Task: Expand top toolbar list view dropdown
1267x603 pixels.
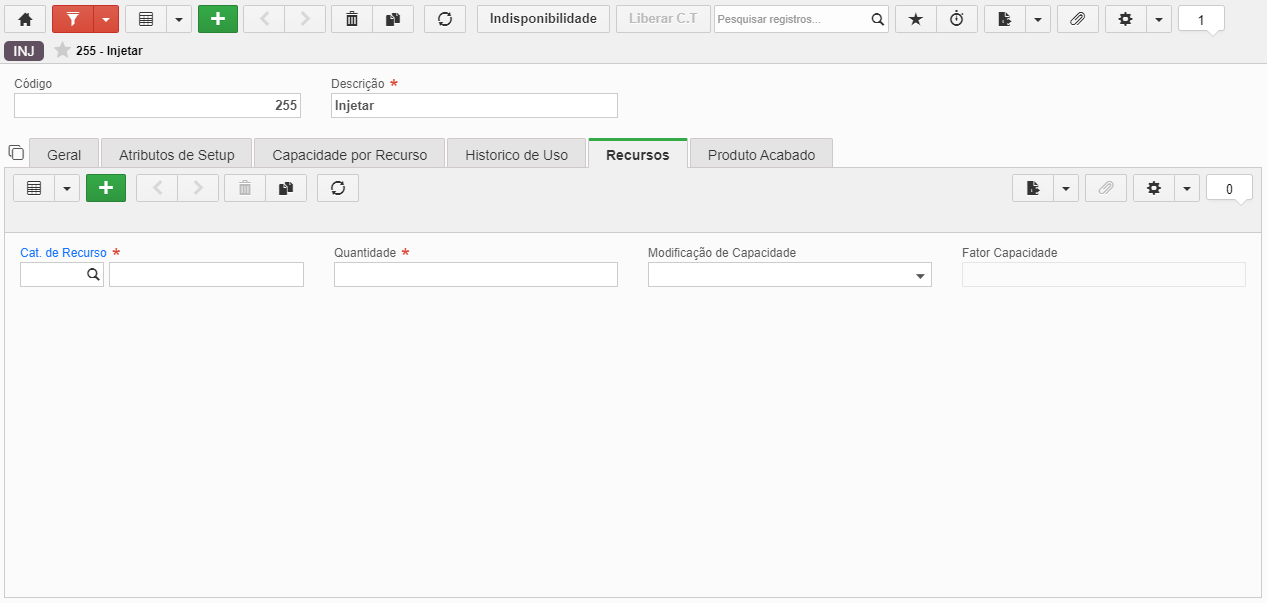Action: [x=178, y=19]
